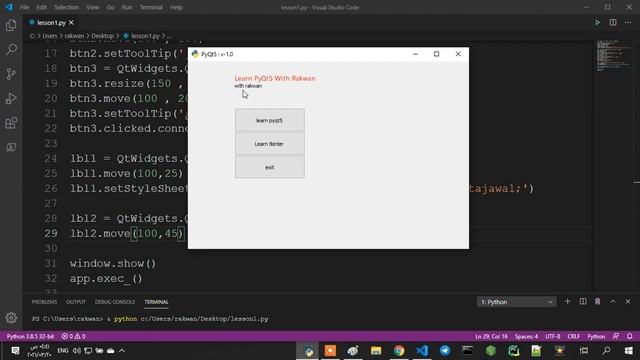640x360 pixels.
Task: Click app.exec_() on line 32
Action: click(106, 279)
